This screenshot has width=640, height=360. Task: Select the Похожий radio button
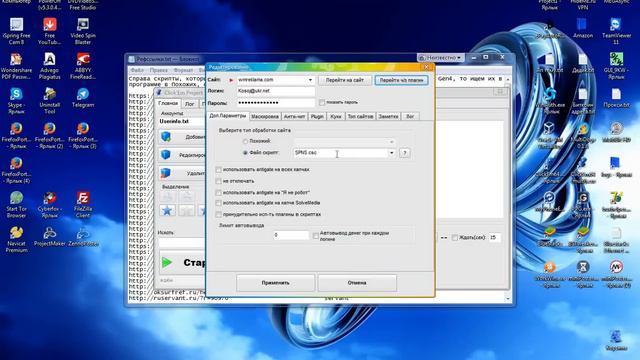click(x=245, y=141)
